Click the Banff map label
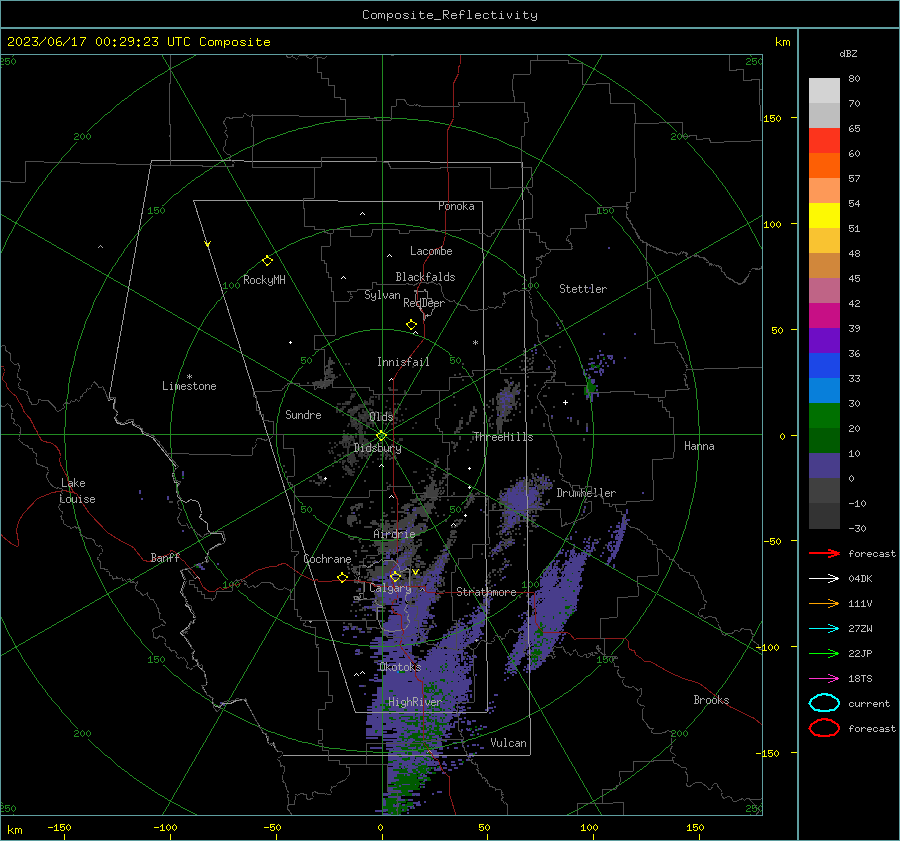The width and height of the screenshot is (900, 841). pyautogui.click(x=165, y=557)
